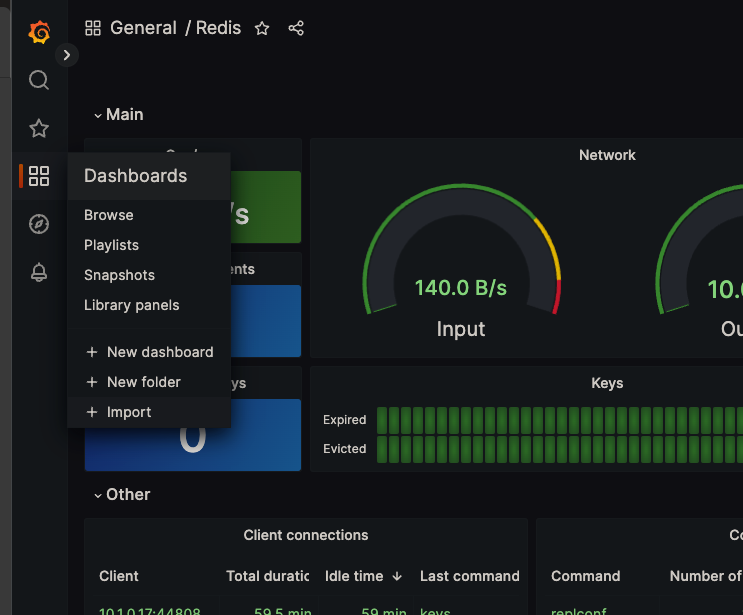Sort by the Command column header
This screenshot has height=615, width=743.
tap(585, 576)
